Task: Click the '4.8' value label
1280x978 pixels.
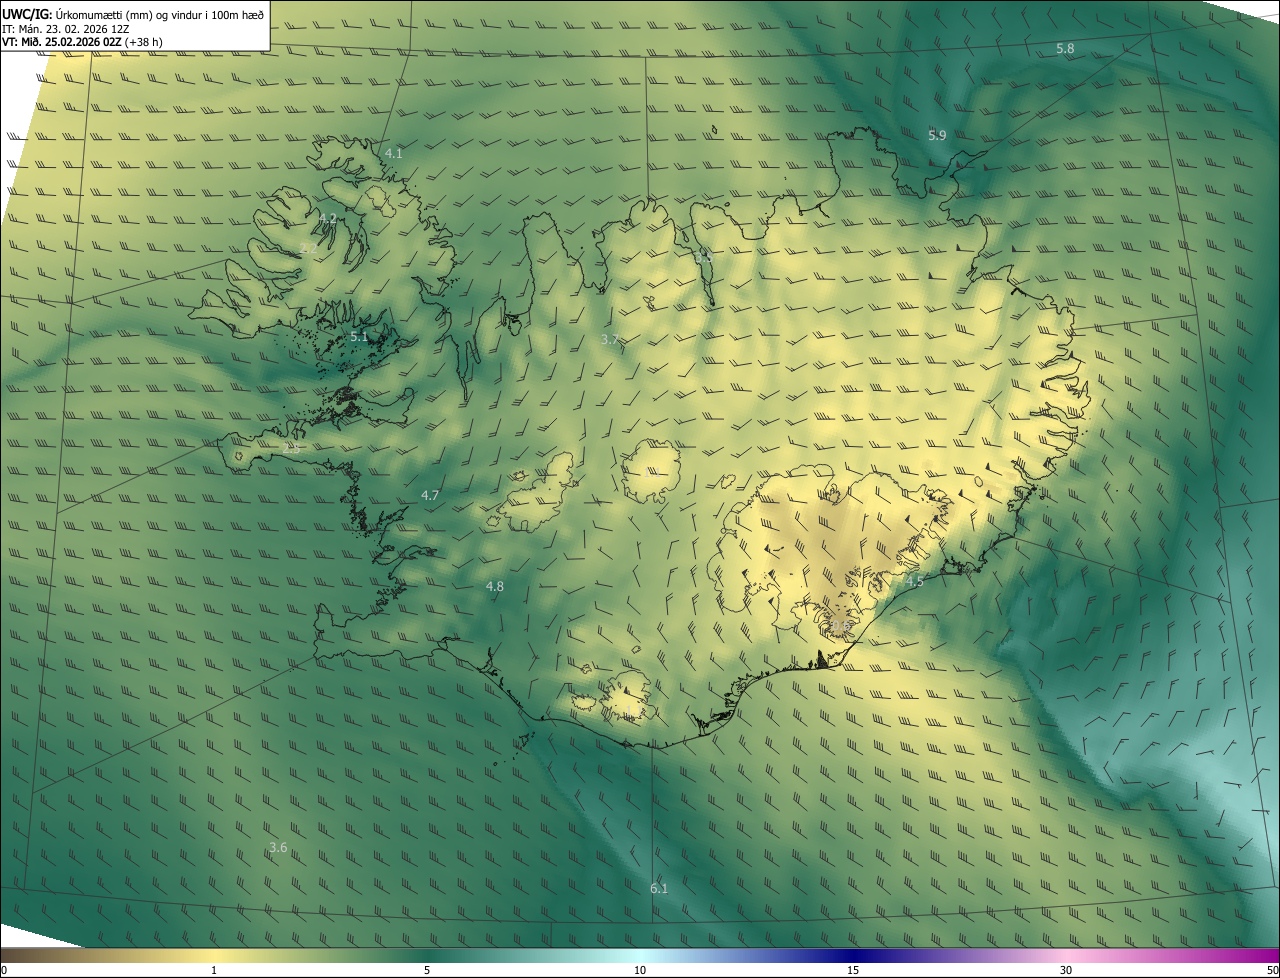Action: [494, 586]
